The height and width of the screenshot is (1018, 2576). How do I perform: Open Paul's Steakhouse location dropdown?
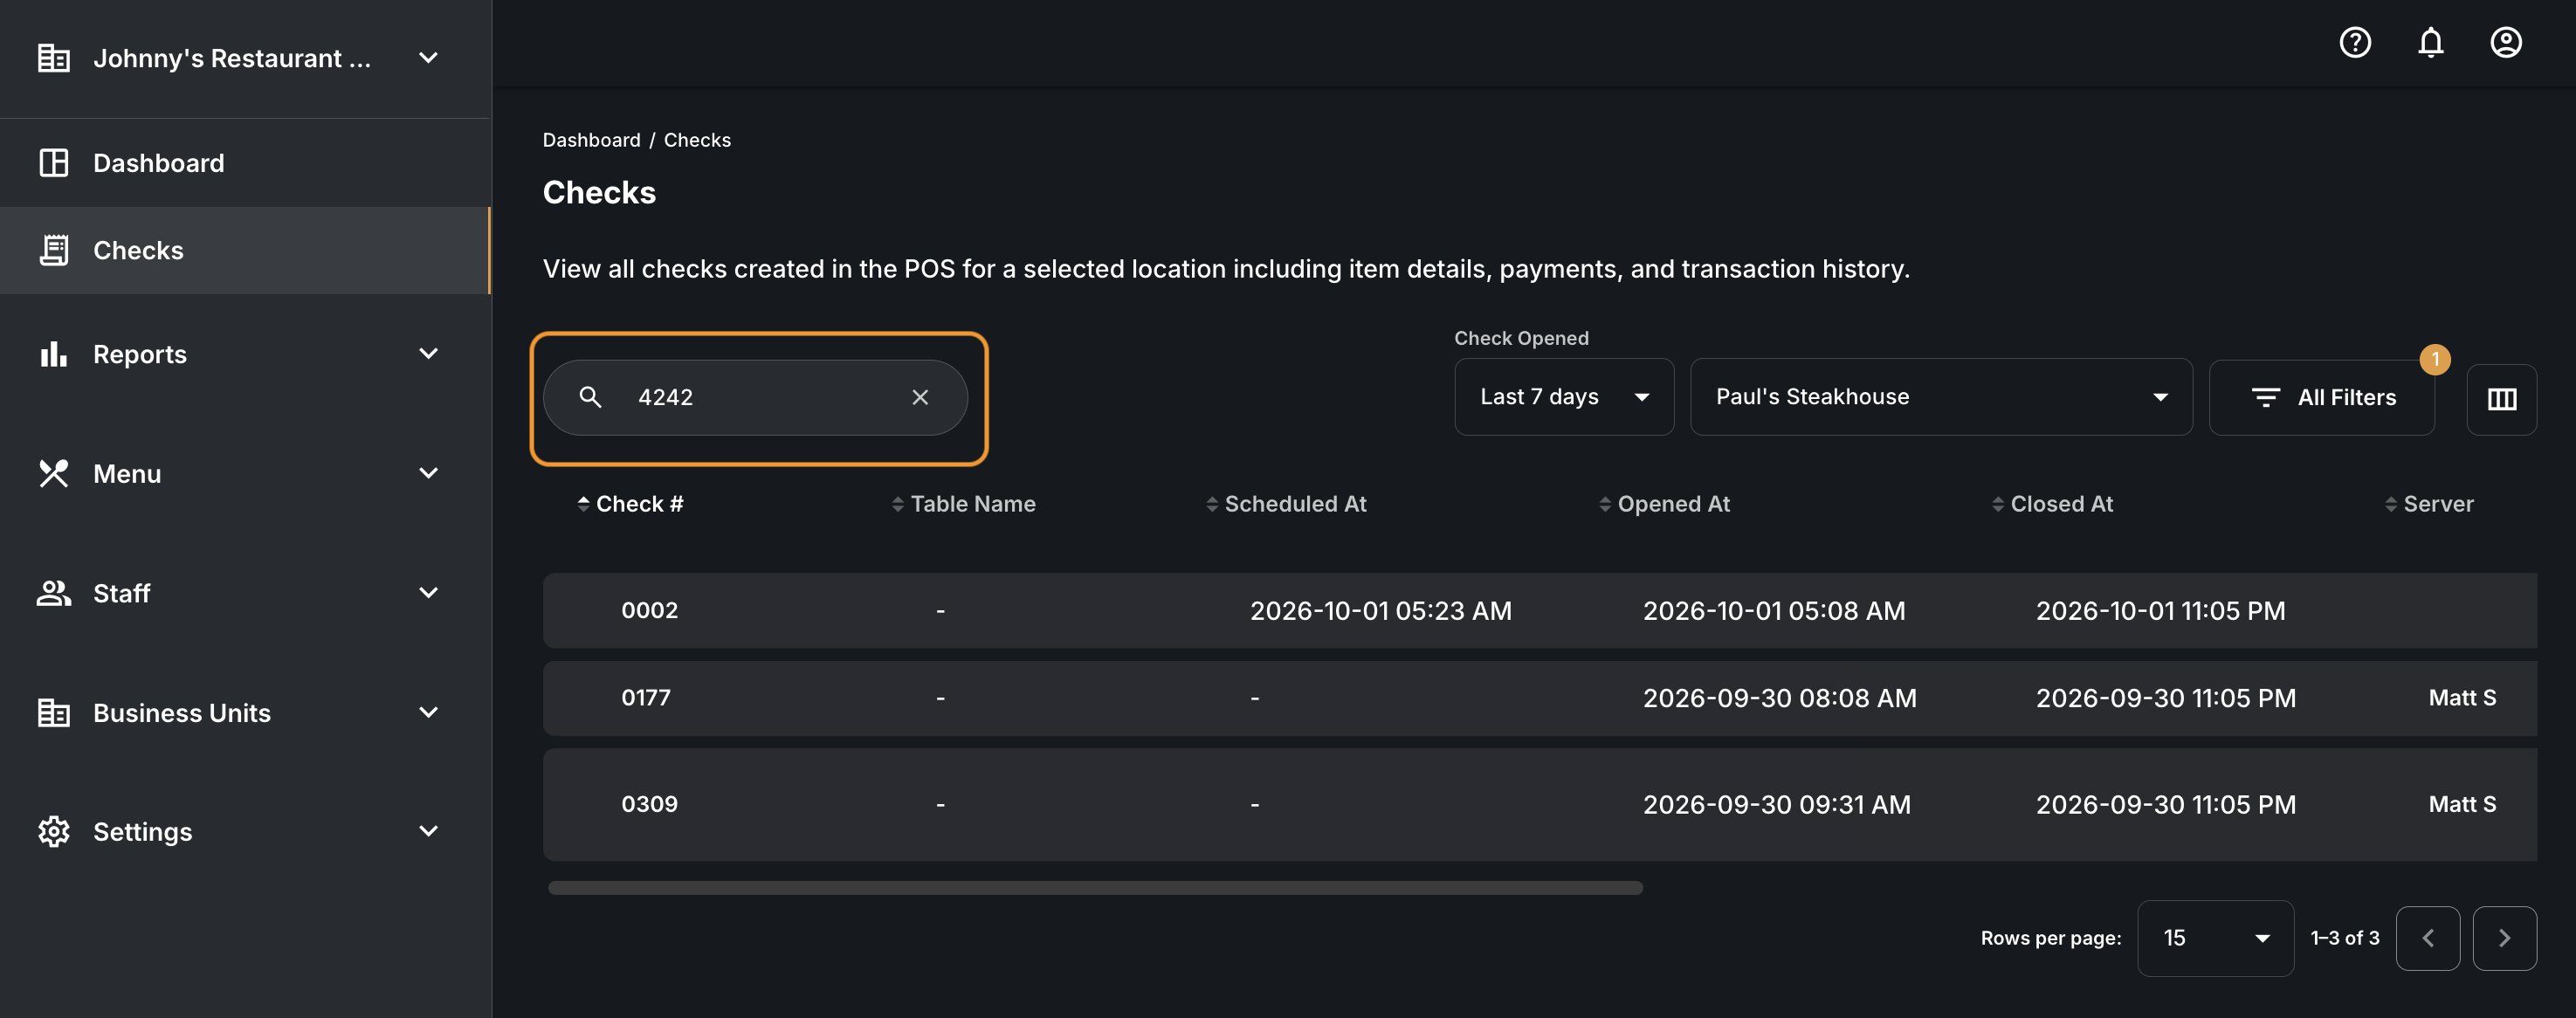click(1941, 397)
